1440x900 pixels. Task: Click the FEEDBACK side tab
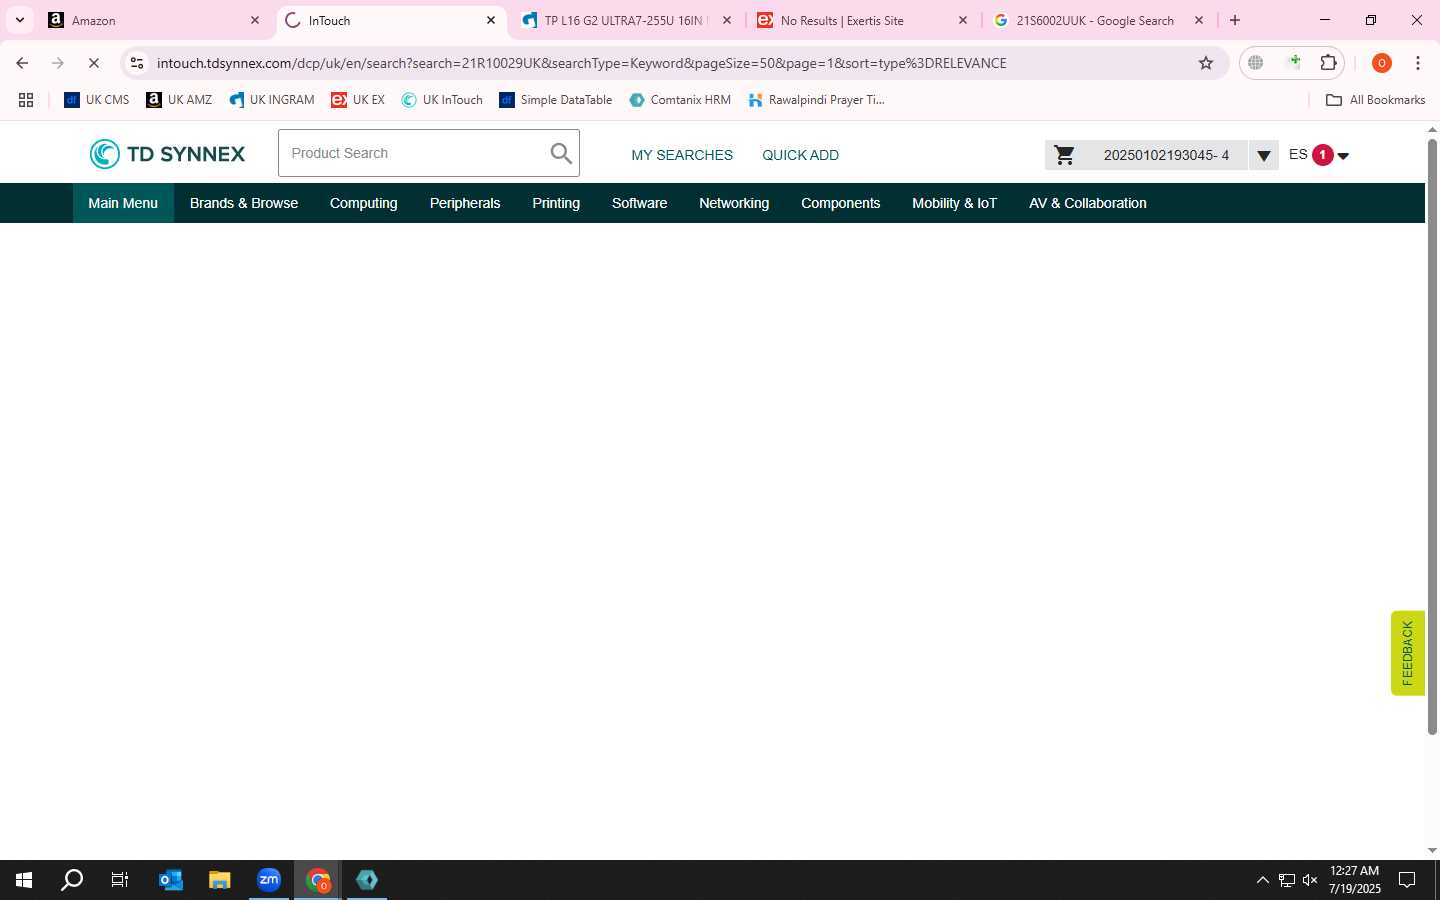pyautogui.click(x=1407, y=653)
